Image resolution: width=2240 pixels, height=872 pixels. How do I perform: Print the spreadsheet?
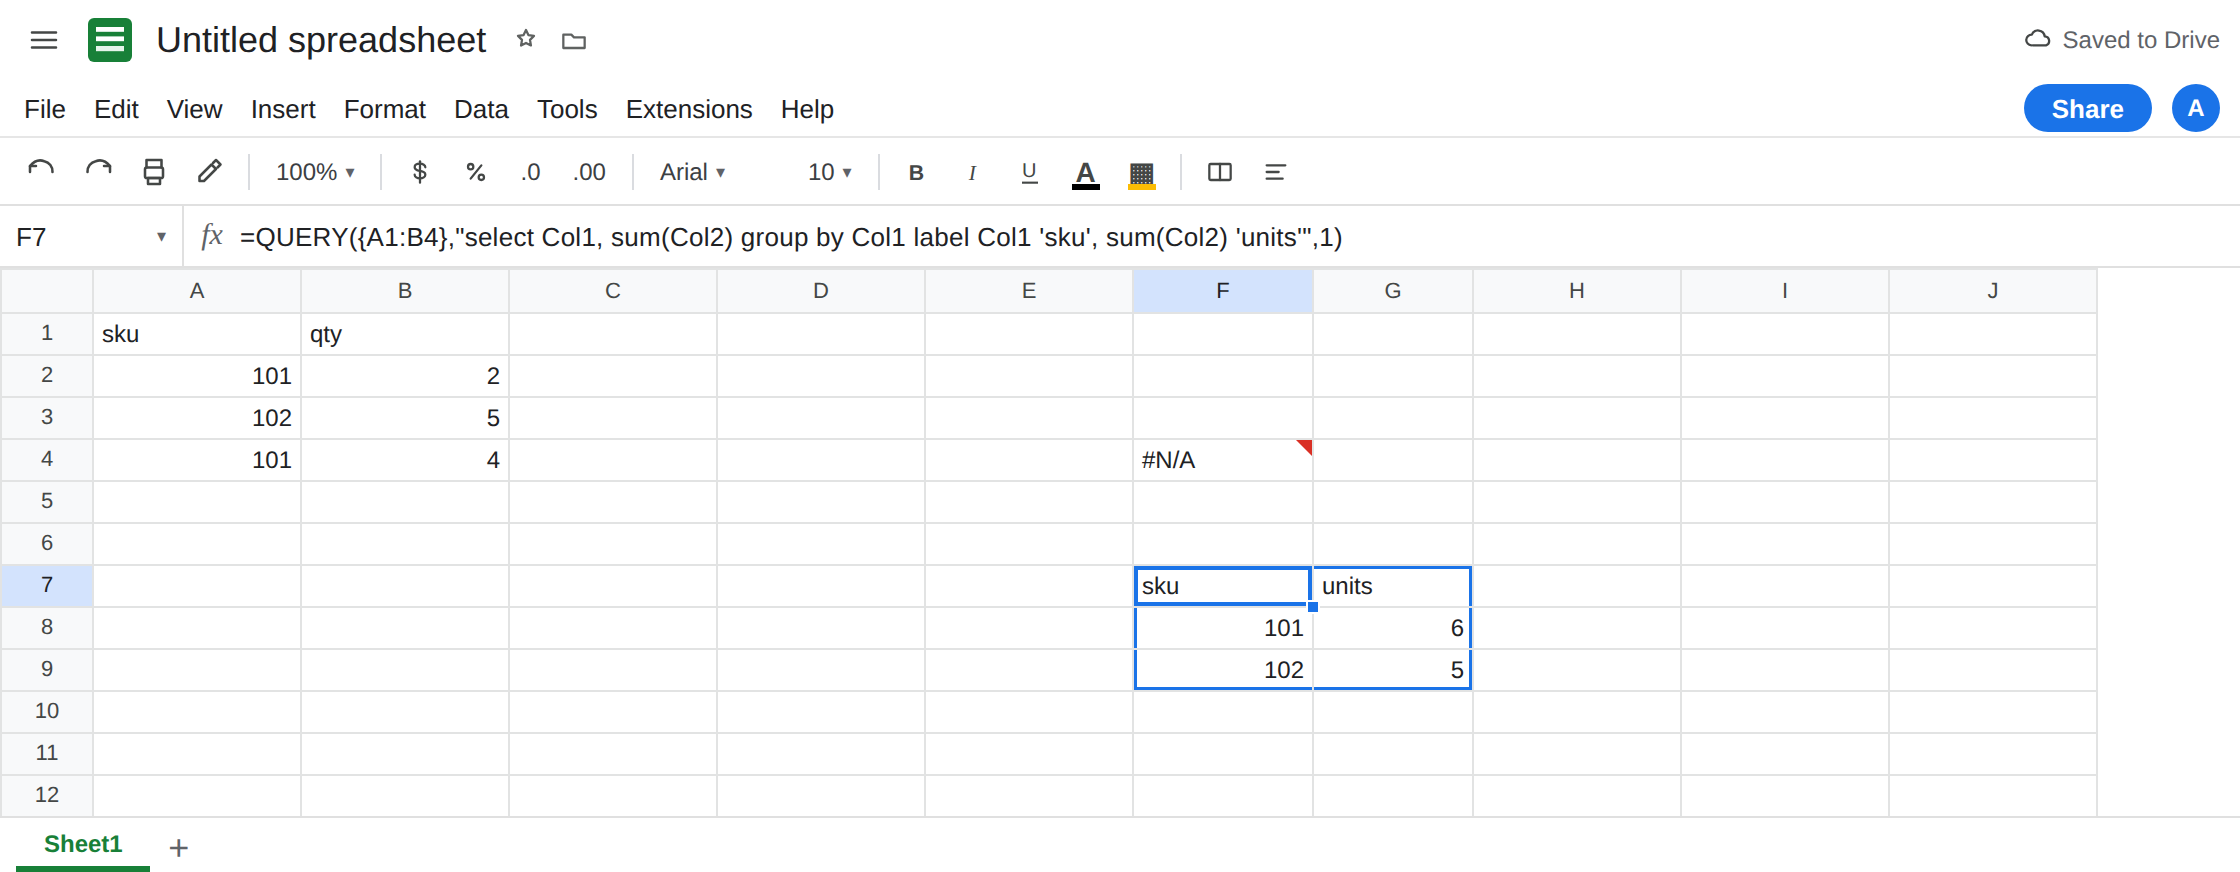click(x=154, y=172)
